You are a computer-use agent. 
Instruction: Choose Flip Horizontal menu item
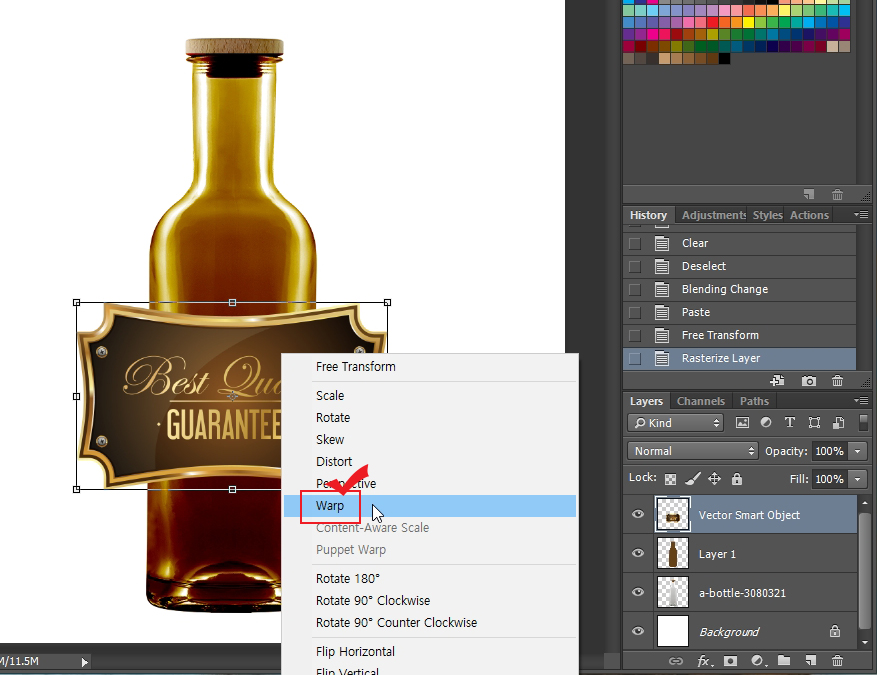click(430, 652)
